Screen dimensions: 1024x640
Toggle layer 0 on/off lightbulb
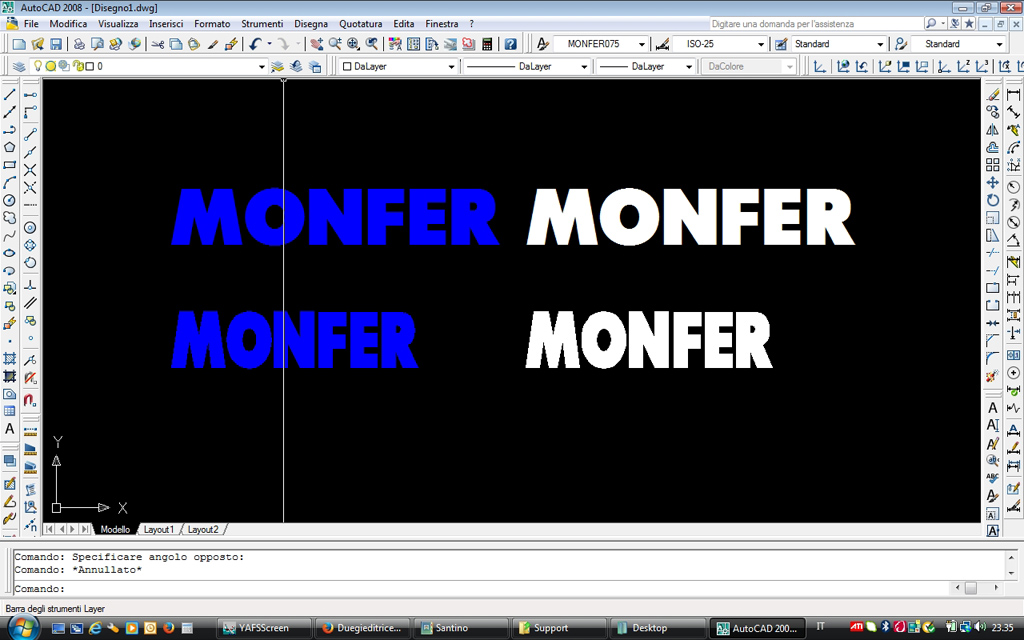tap(38, 66)
